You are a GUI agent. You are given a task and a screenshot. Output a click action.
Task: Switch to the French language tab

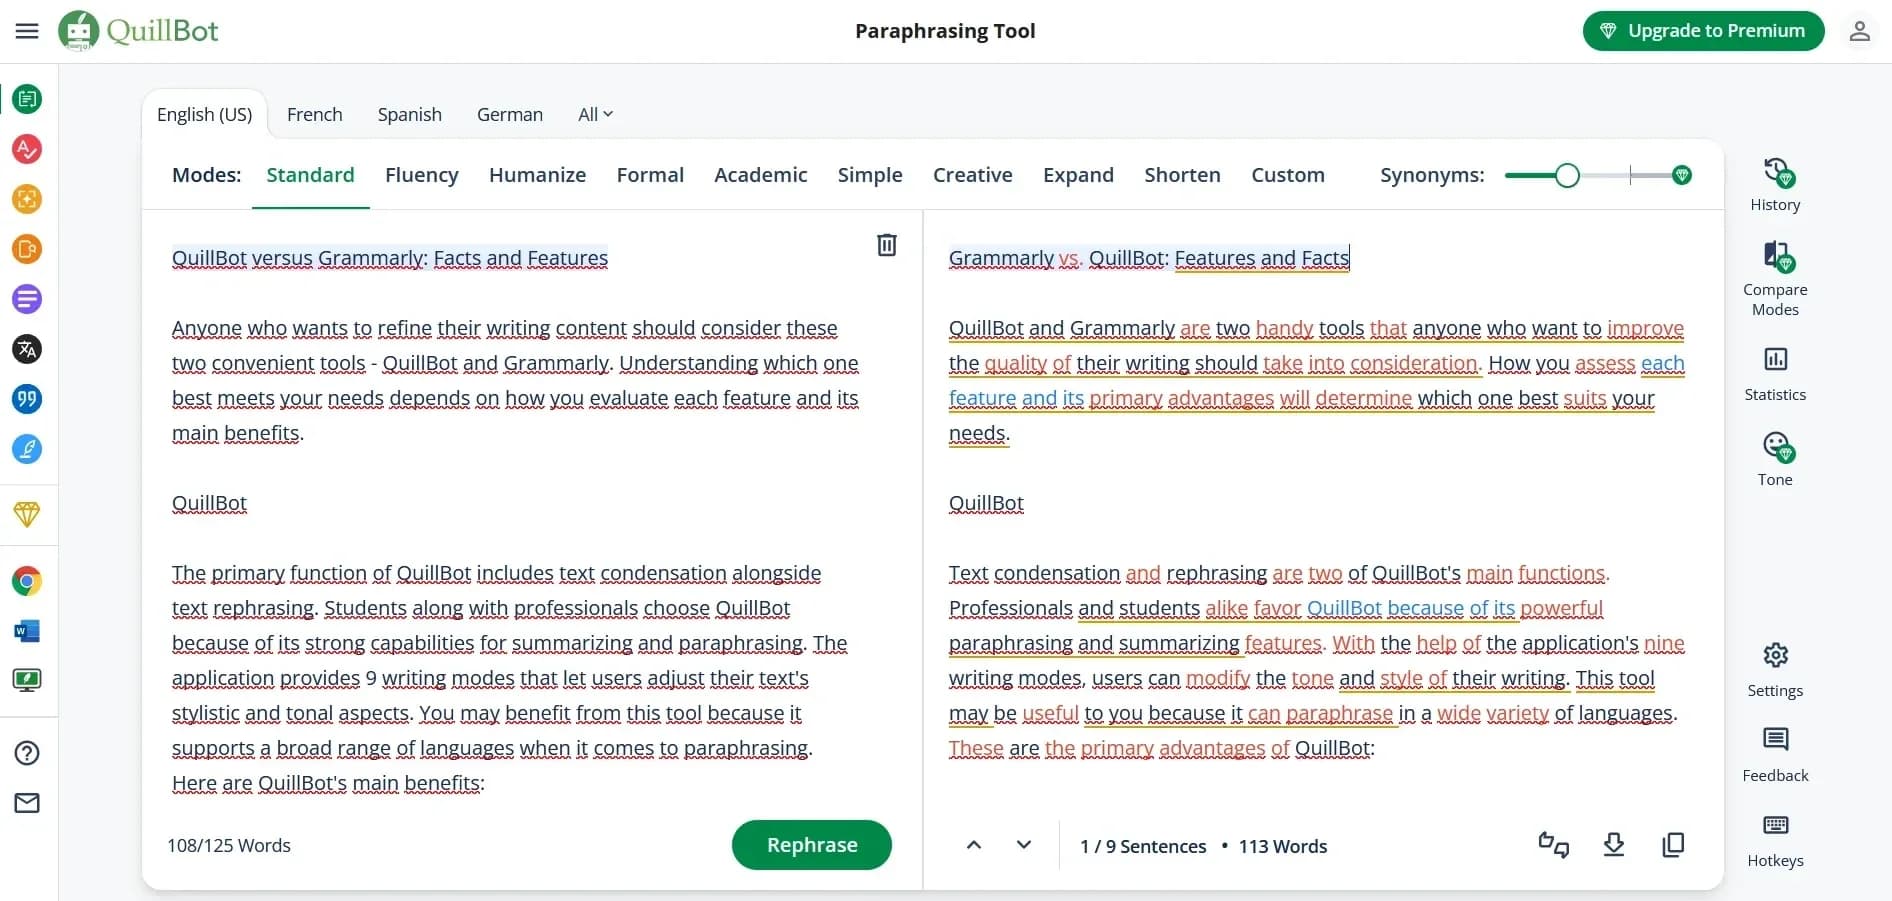[314, 114]
